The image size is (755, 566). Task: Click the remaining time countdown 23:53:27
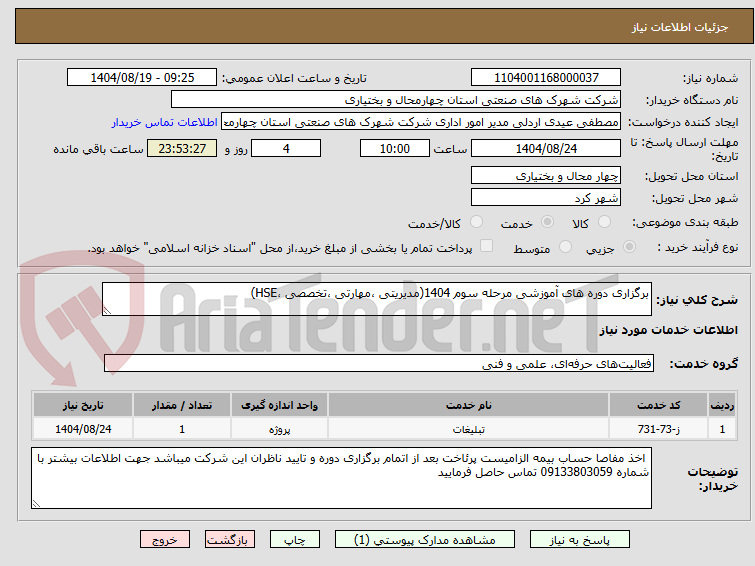click(x=182, y=148)
